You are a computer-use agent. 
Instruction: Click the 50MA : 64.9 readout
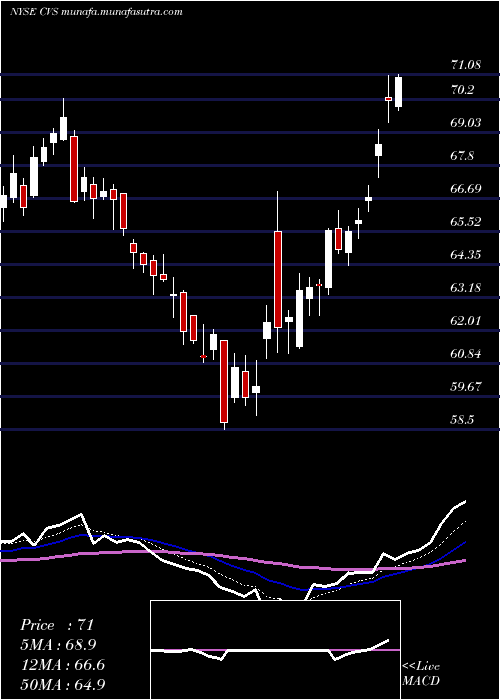[x=63, y=684]
